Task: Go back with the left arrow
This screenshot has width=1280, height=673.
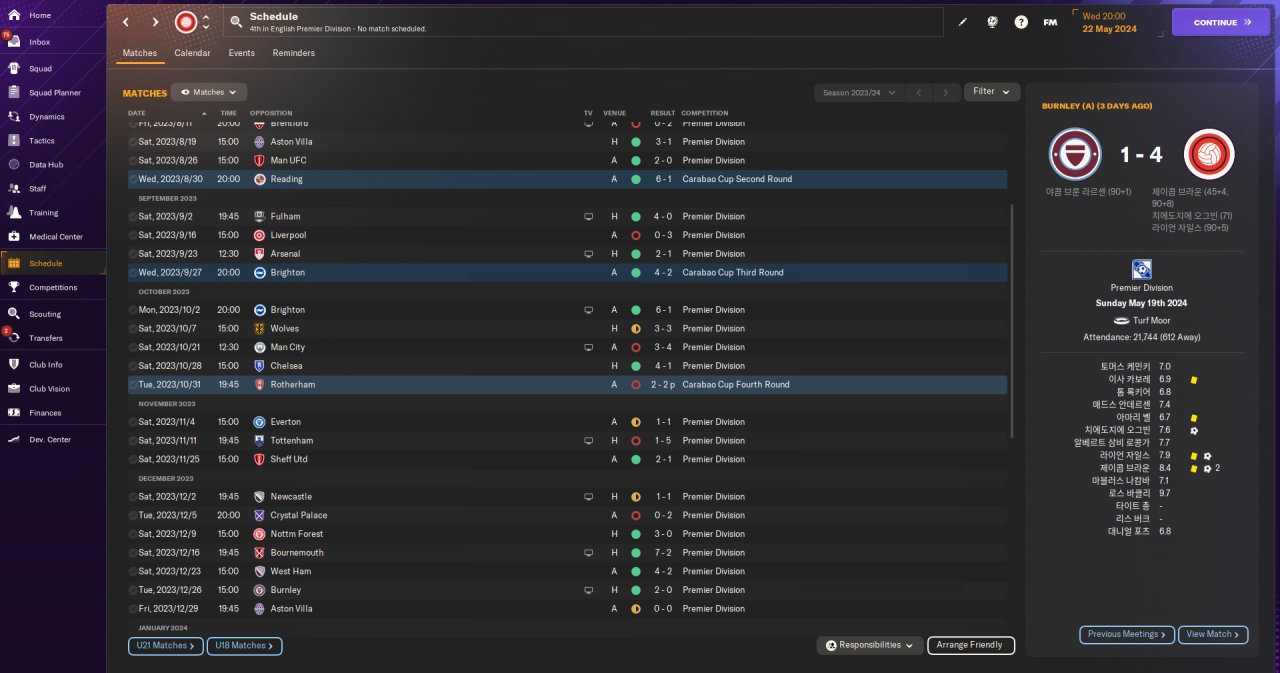Action: (x=126, y=22)
